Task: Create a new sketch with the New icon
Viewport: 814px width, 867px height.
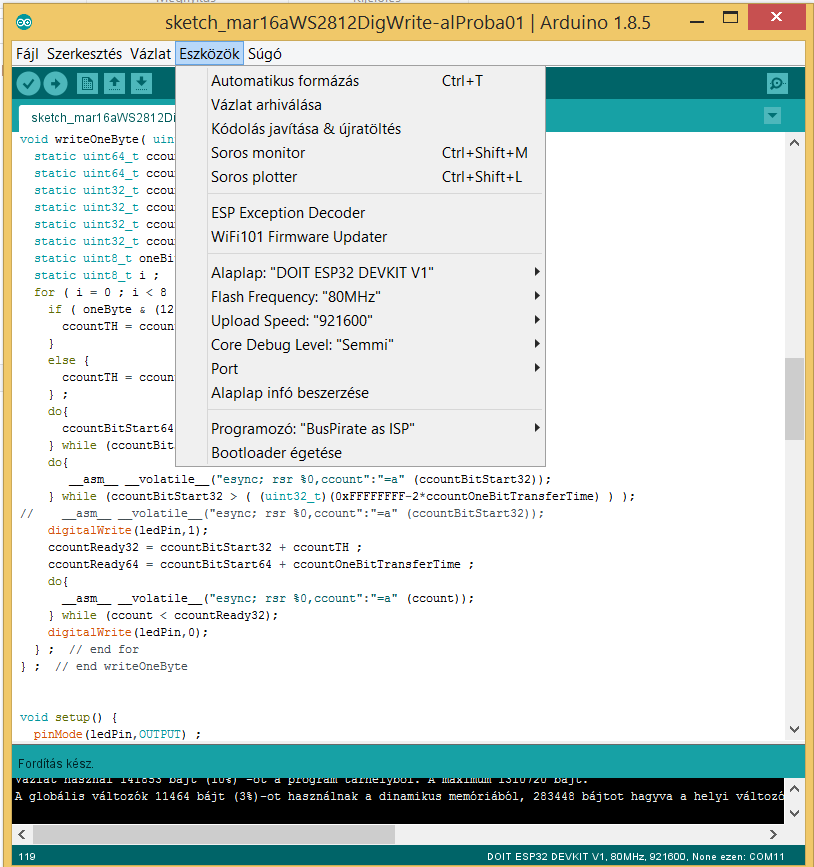Action: pos(87,84)
